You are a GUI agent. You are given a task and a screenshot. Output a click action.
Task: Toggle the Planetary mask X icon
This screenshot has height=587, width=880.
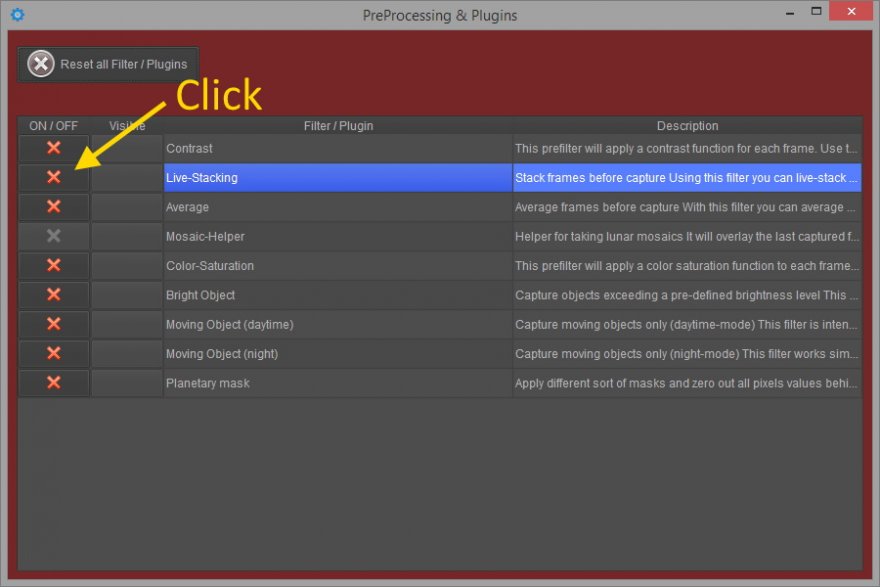(54, 383)
